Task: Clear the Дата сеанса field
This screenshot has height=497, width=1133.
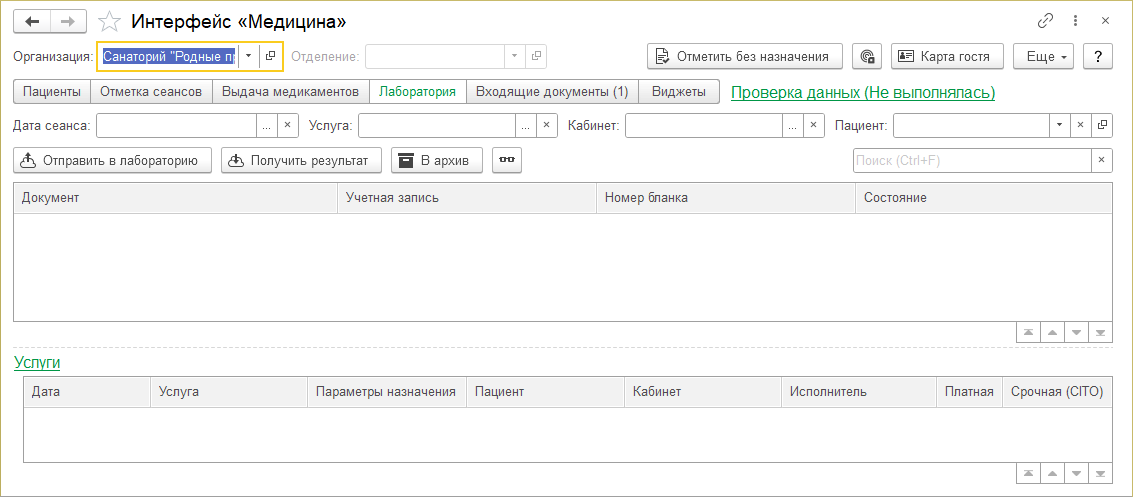Action: pyautogui.click(x=287, y=125)
